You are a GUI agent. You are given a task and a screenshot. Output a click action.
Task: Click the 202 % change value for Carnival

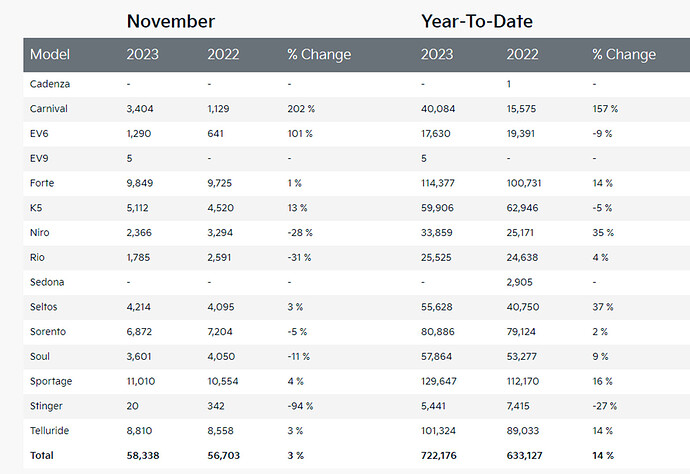[301, 108]
